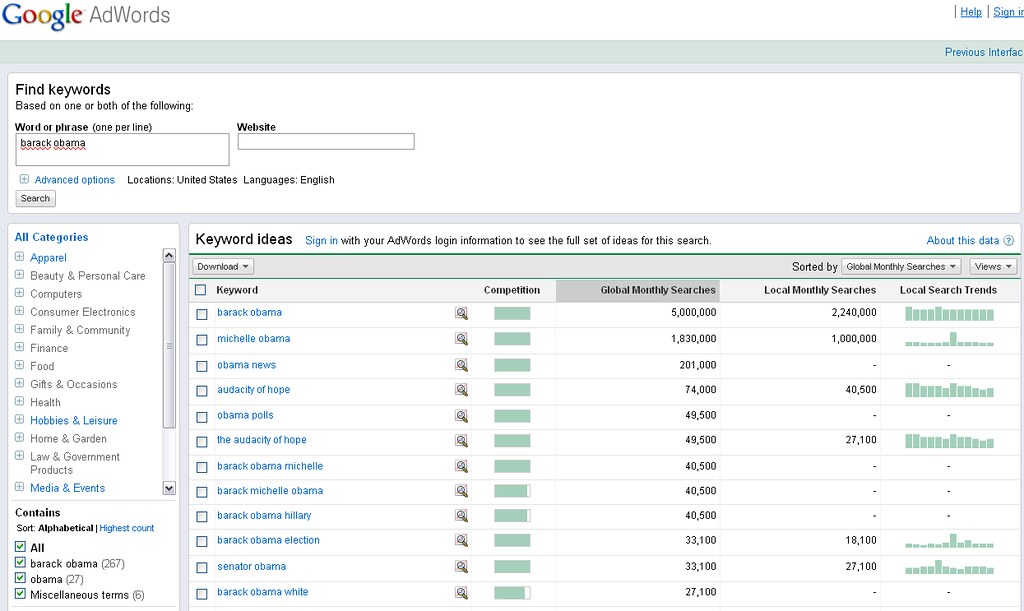Viewport: 1024px width, 611px height.
Task: Click the magnifier icon for obama news row
Action: [462, 365]
